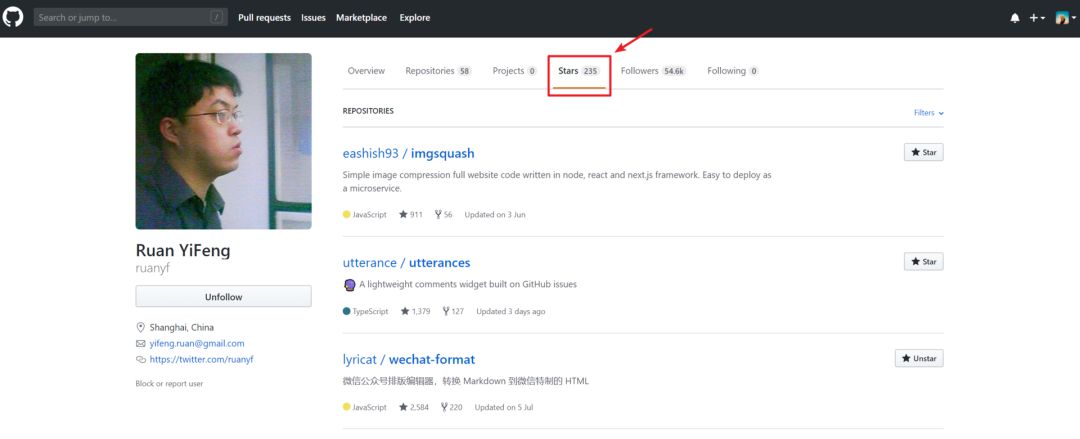
Task: View wechat-format stargazers count 2,584
Action: click(x=414, y=407)
